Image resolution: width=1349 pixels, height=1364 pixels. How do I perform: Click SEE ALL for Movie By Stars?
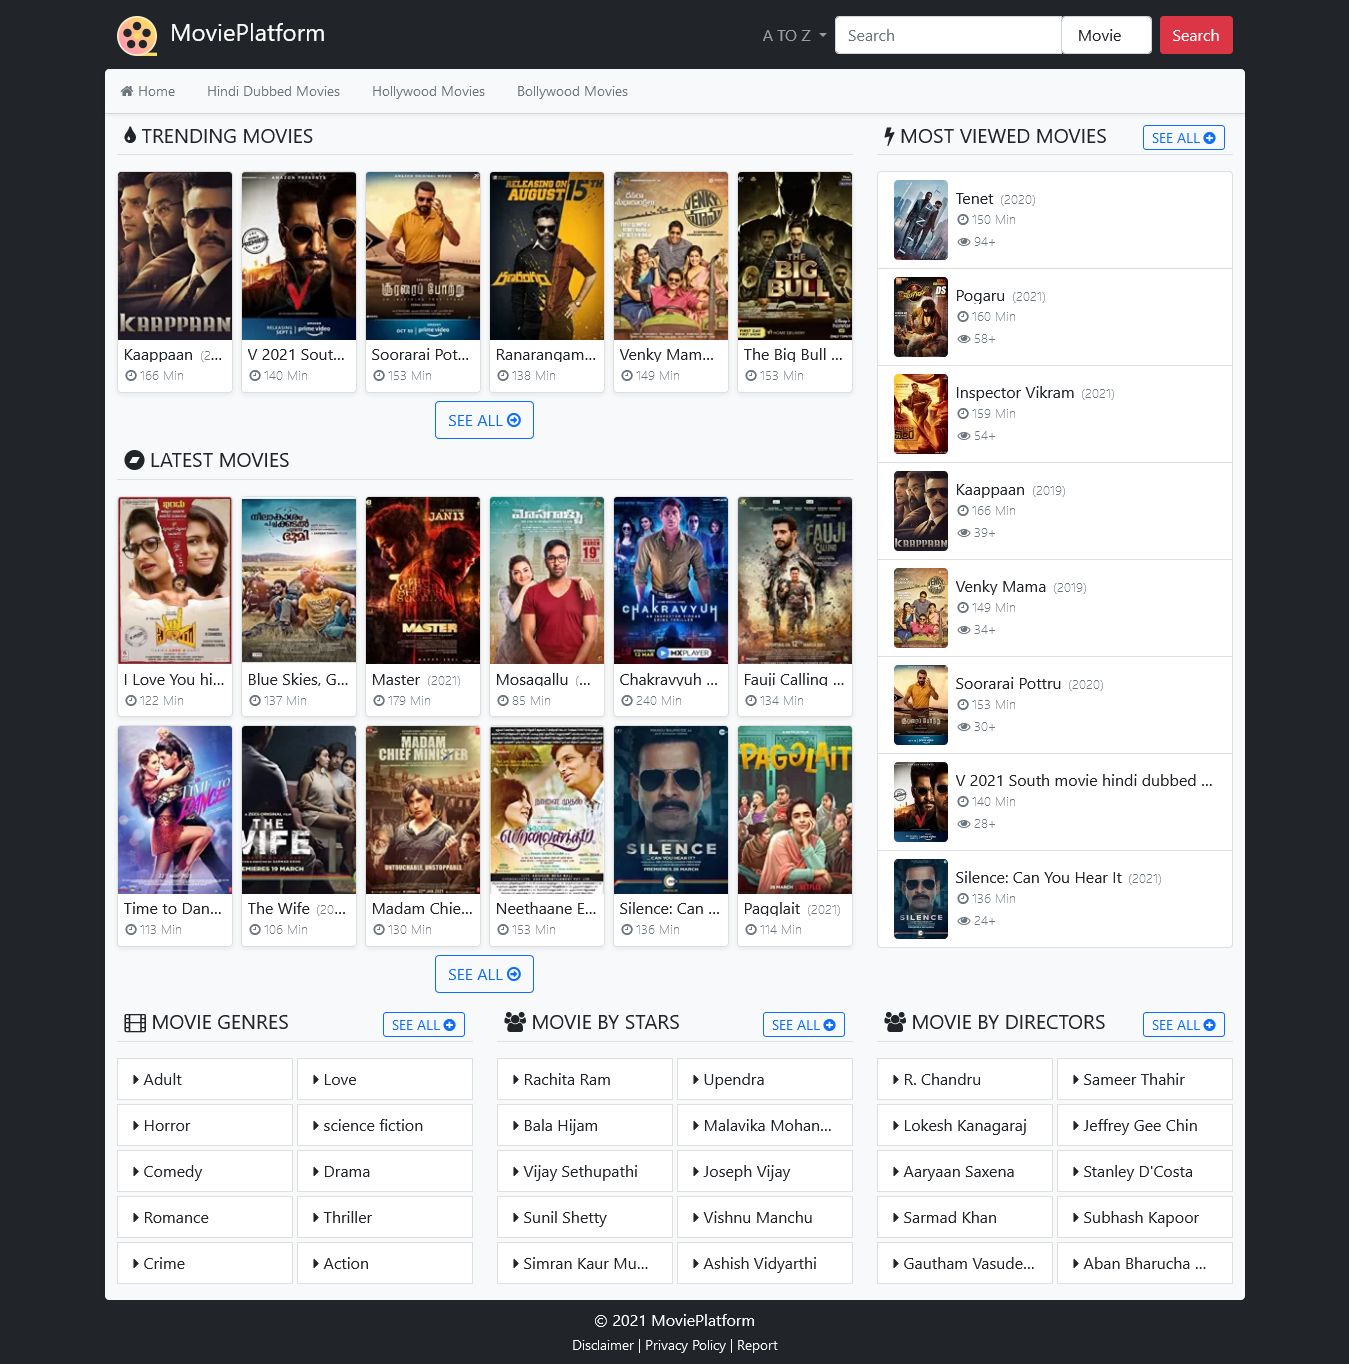pos(803,1025)
